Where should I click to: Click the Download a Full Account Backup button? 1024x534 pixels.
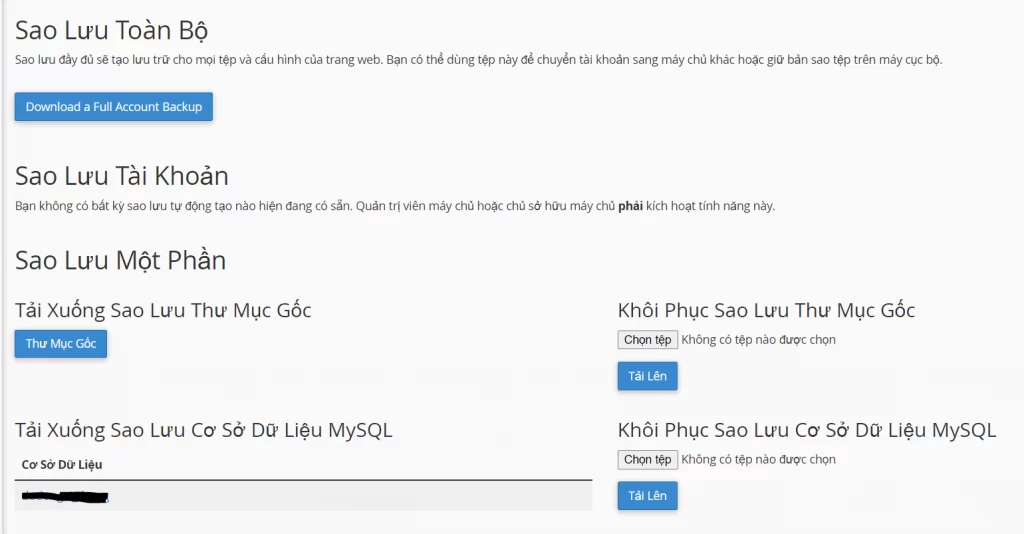(114, 107)
